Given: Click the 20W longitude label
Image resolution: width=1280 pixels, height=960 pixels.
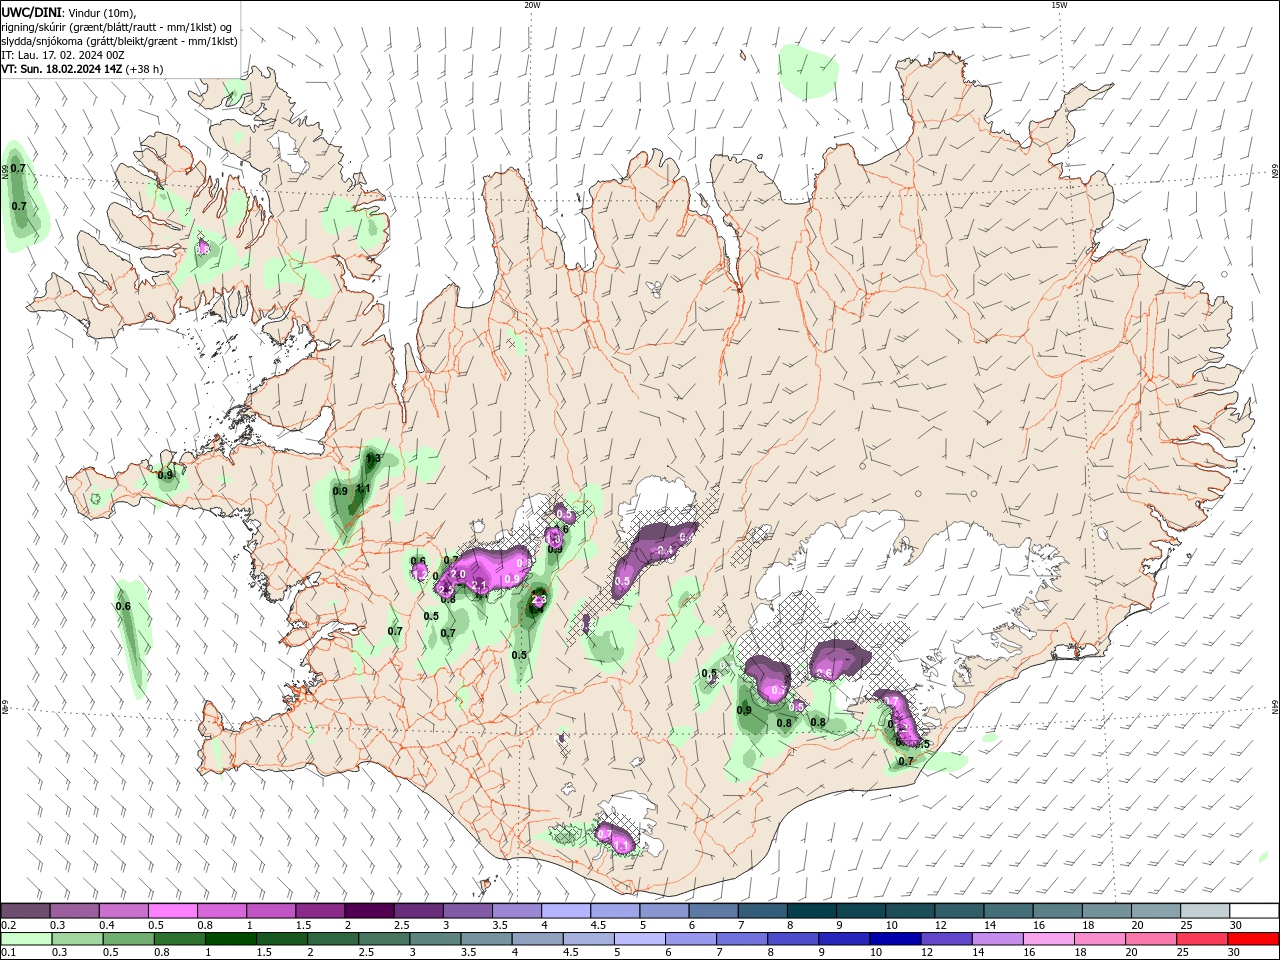Looking at the screenshot, I should pos(532,5).
